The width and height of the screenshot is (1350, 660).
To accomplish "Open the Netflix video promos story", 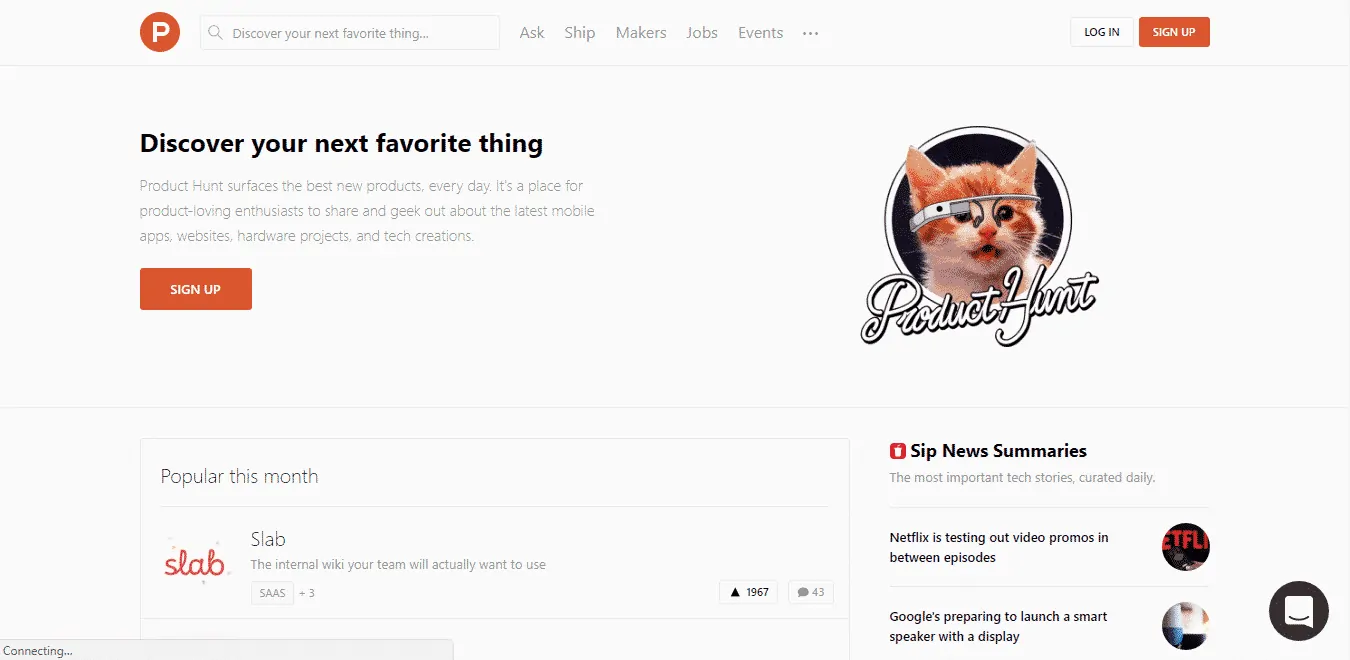I will pos(999,547).
